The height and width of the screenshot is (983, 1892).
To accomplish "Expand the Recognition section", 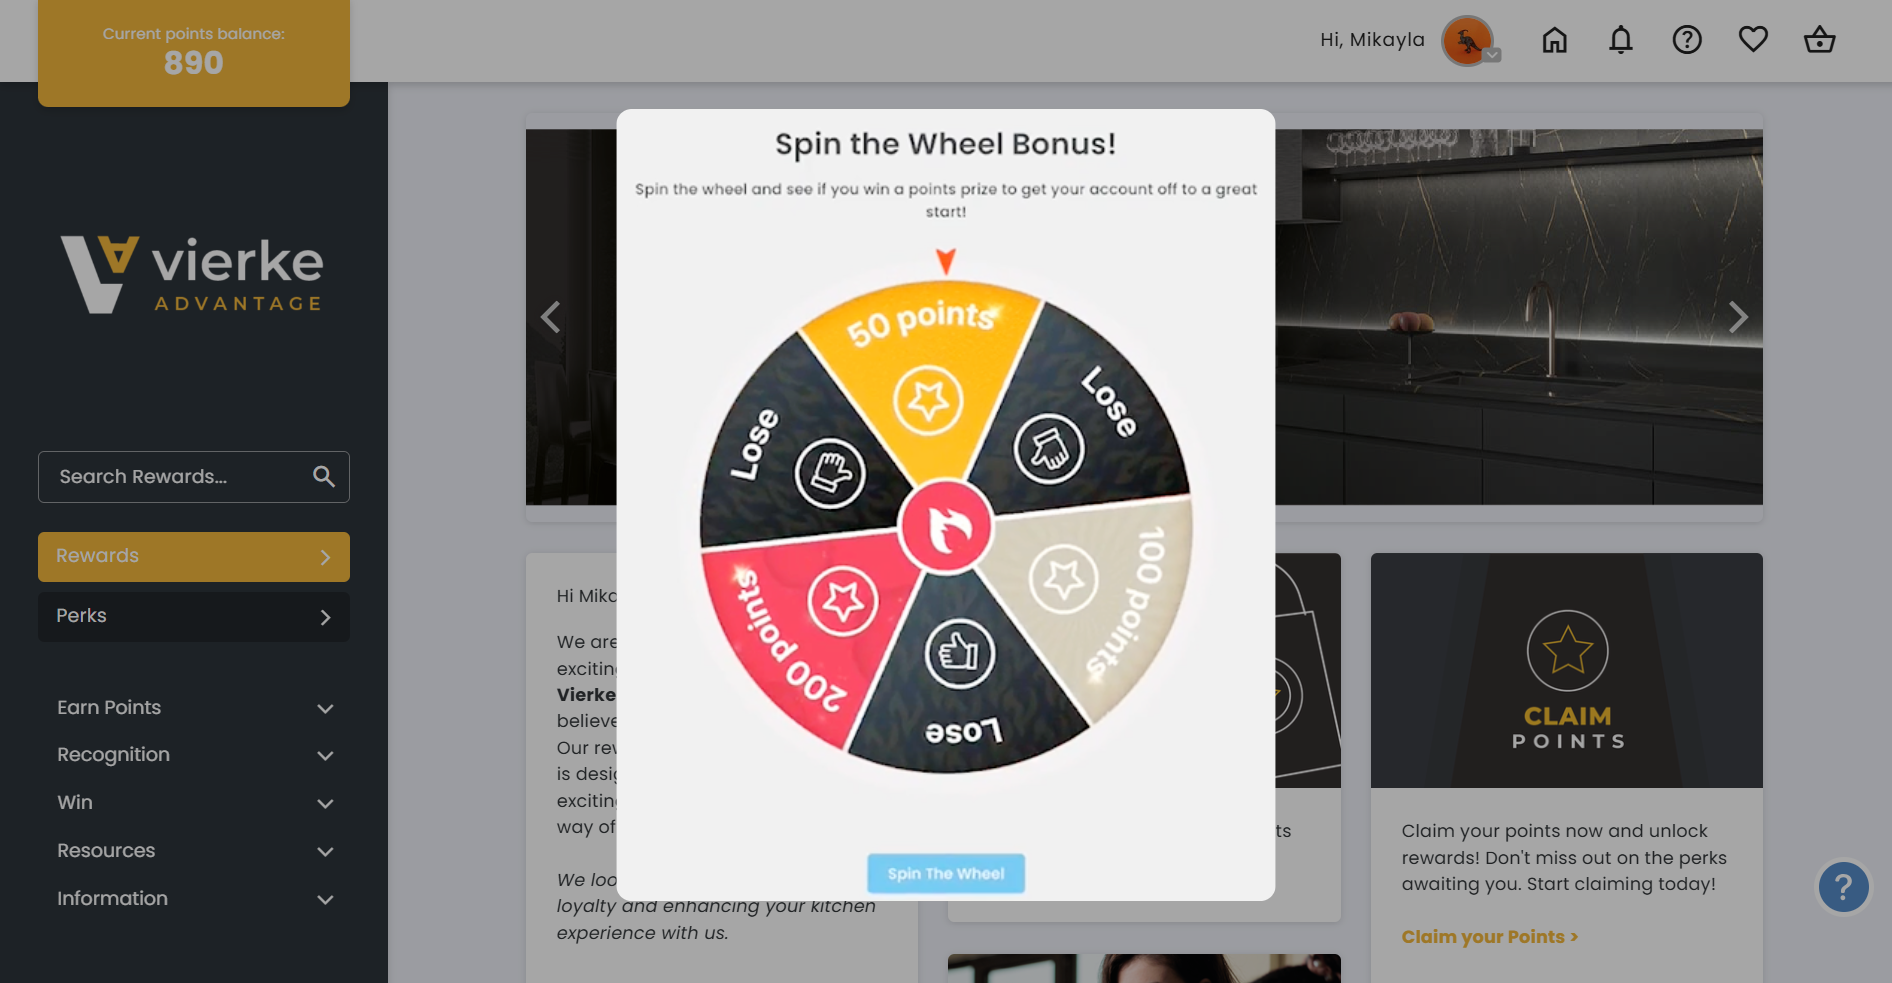I will point(194,755).
